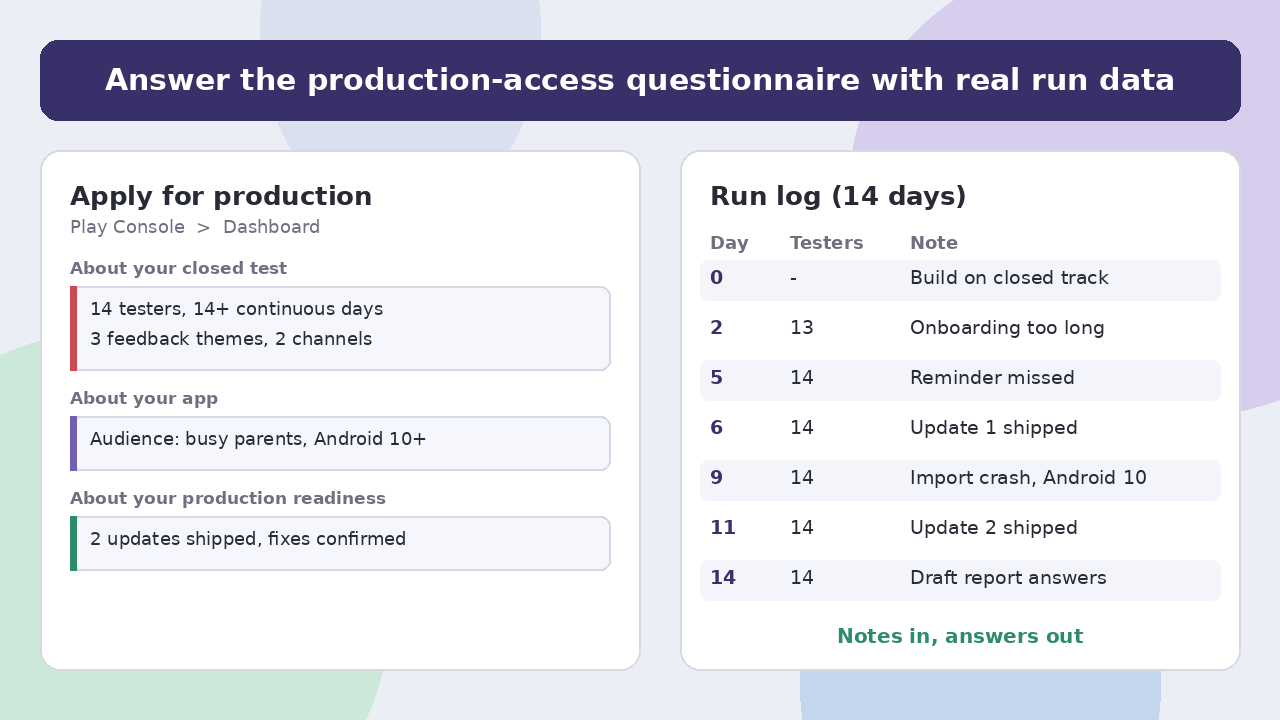Click the production-access questionnaire title banner
The image size is (1280, 720).
[x=640, y=80]
